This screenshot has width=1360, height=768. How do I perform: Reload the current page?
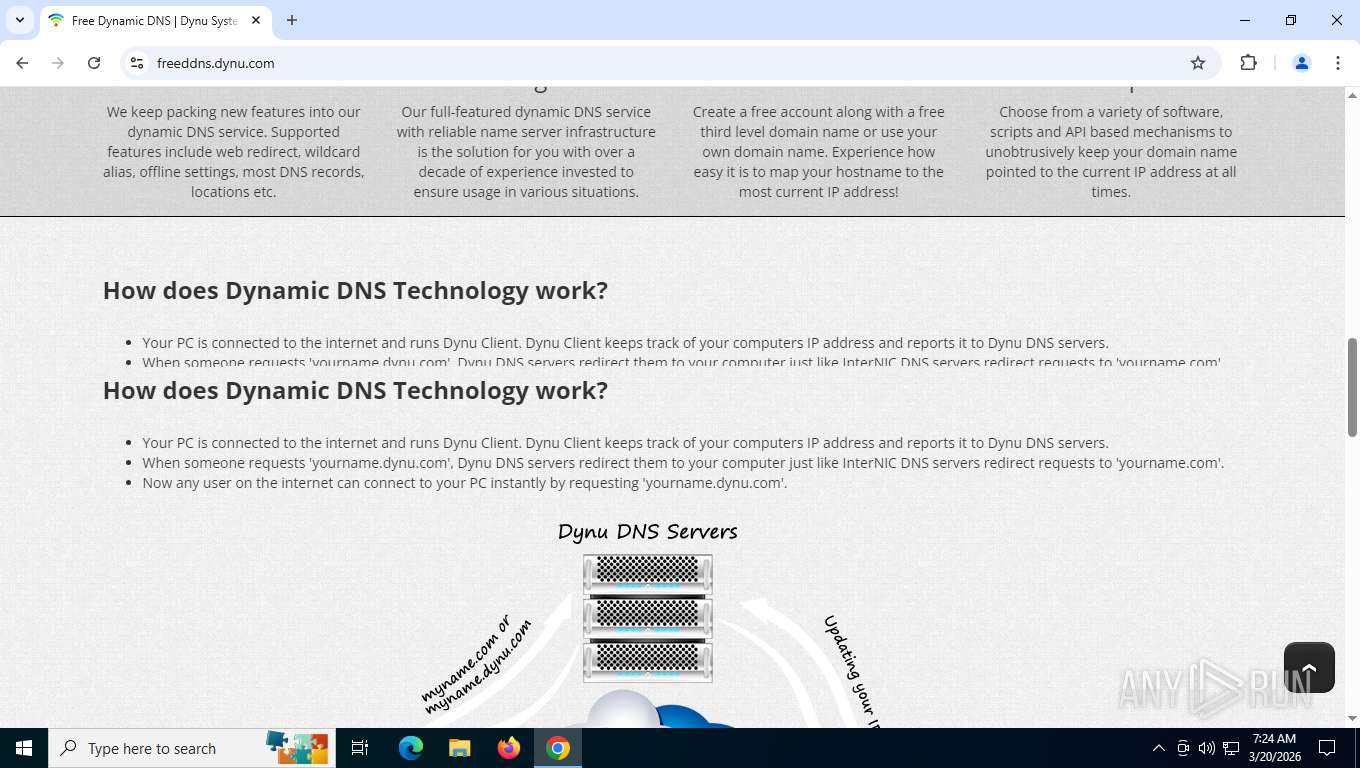point(94,63)
